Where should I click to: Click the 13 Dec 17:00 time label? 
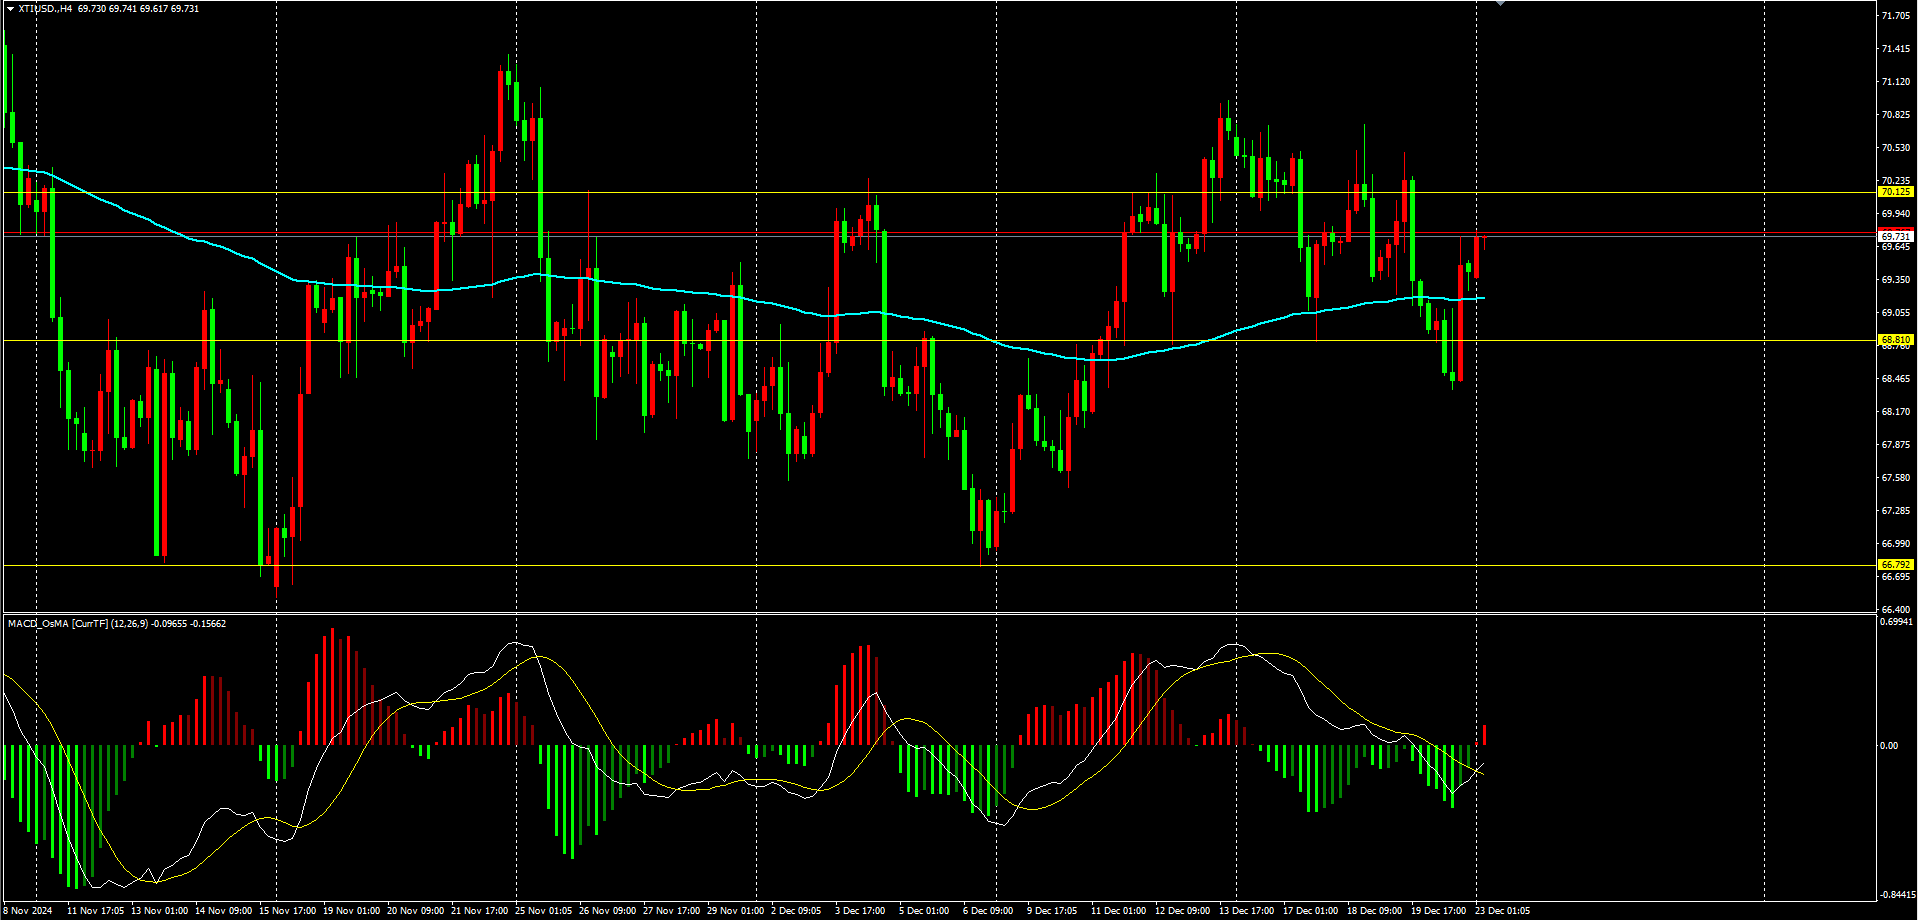[x=1247, y=911]
